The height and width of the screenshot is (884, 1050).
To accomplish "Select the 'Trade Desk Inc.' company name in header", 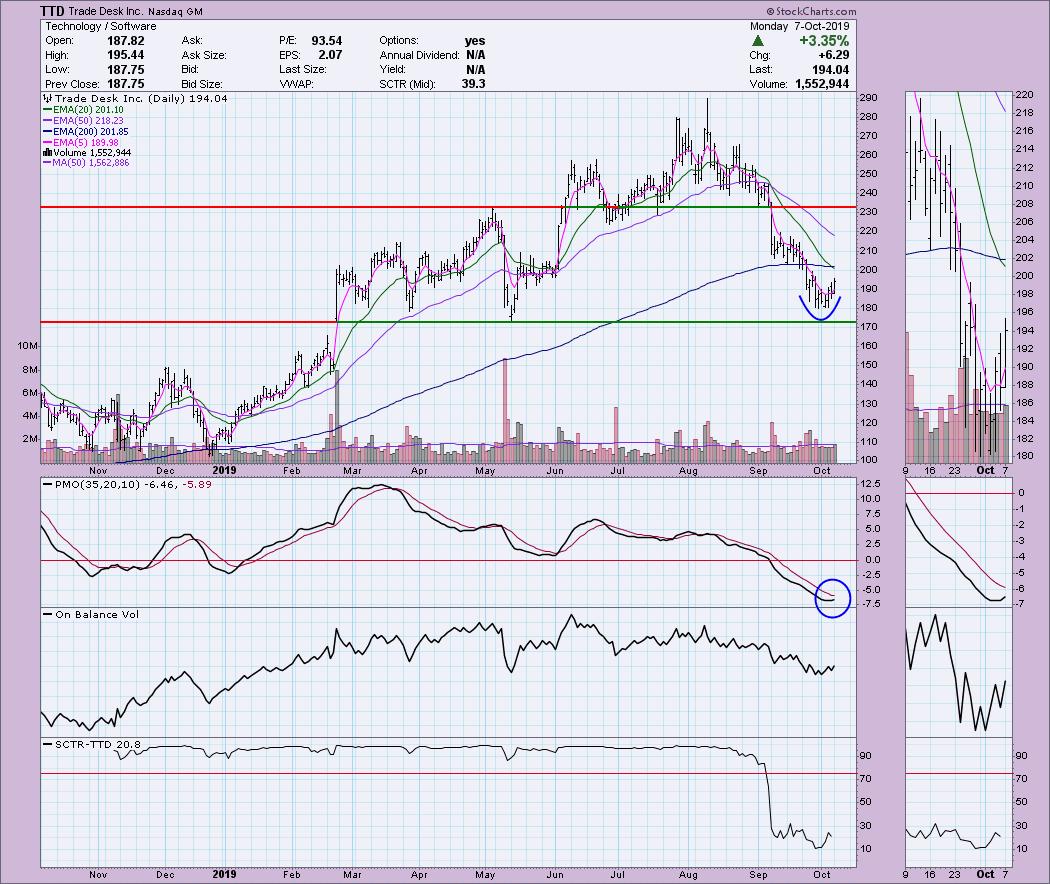I will (x=105, y=11).
